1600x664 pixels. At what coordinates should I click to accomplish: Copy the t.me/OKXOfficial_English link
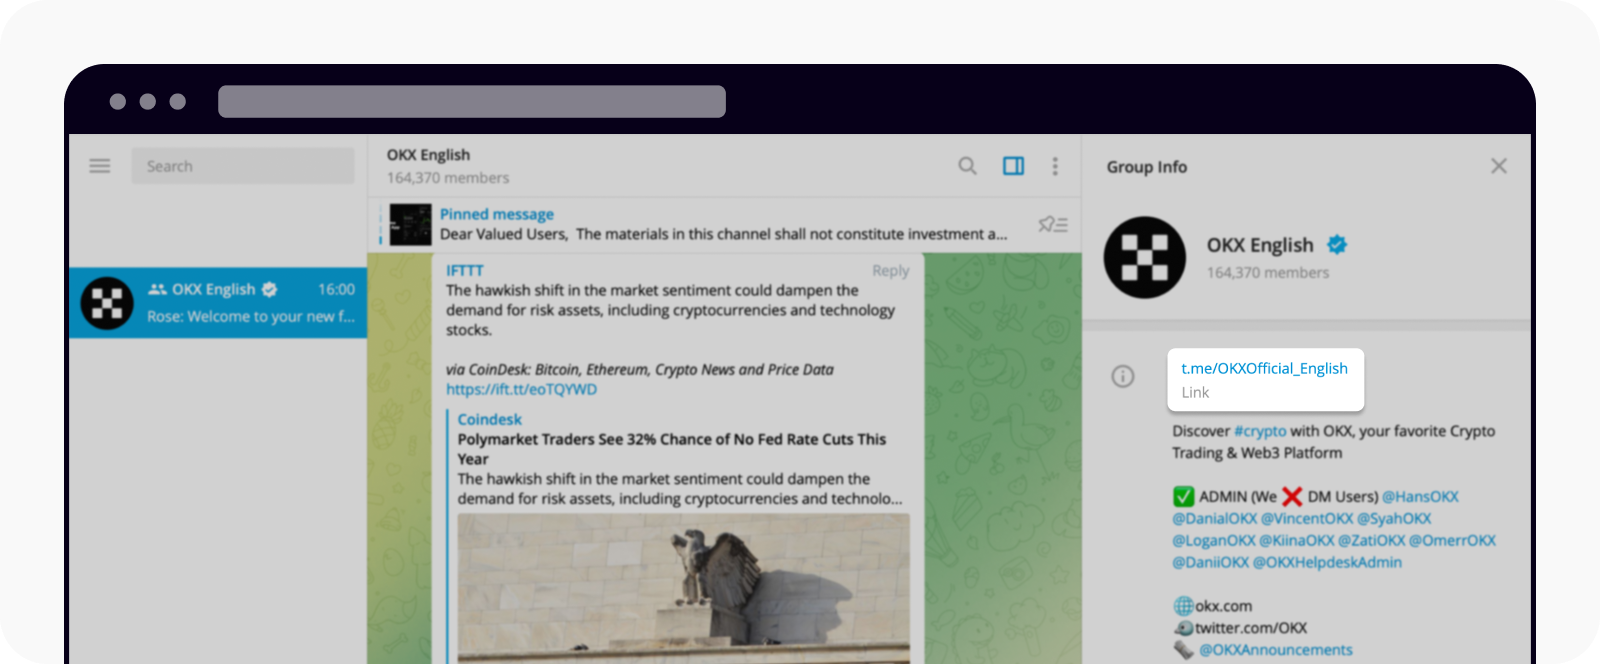[1264, 368]
